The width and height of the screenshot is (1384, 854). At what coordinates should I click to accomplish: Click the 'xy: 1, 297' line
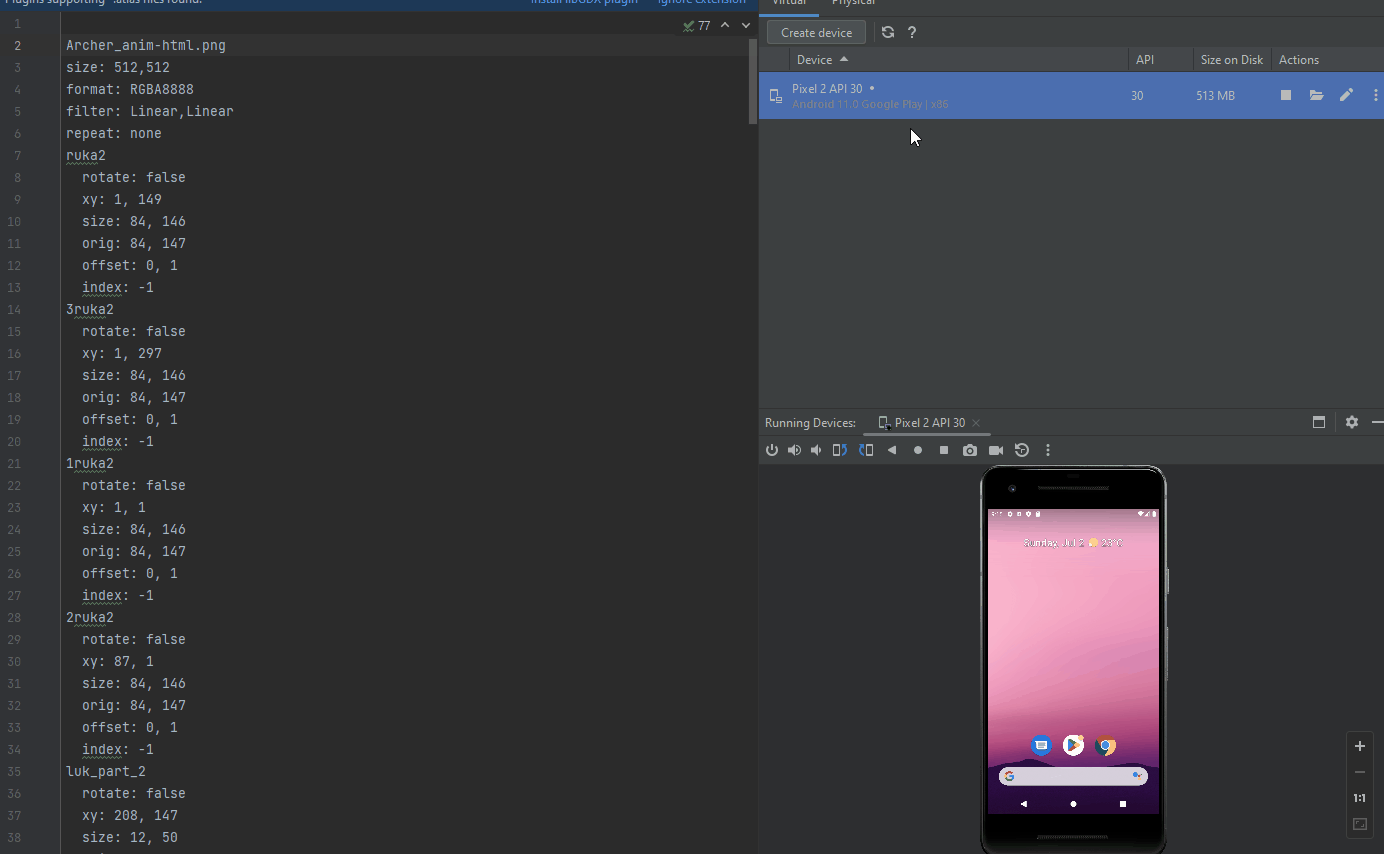[x=122, y=354]
